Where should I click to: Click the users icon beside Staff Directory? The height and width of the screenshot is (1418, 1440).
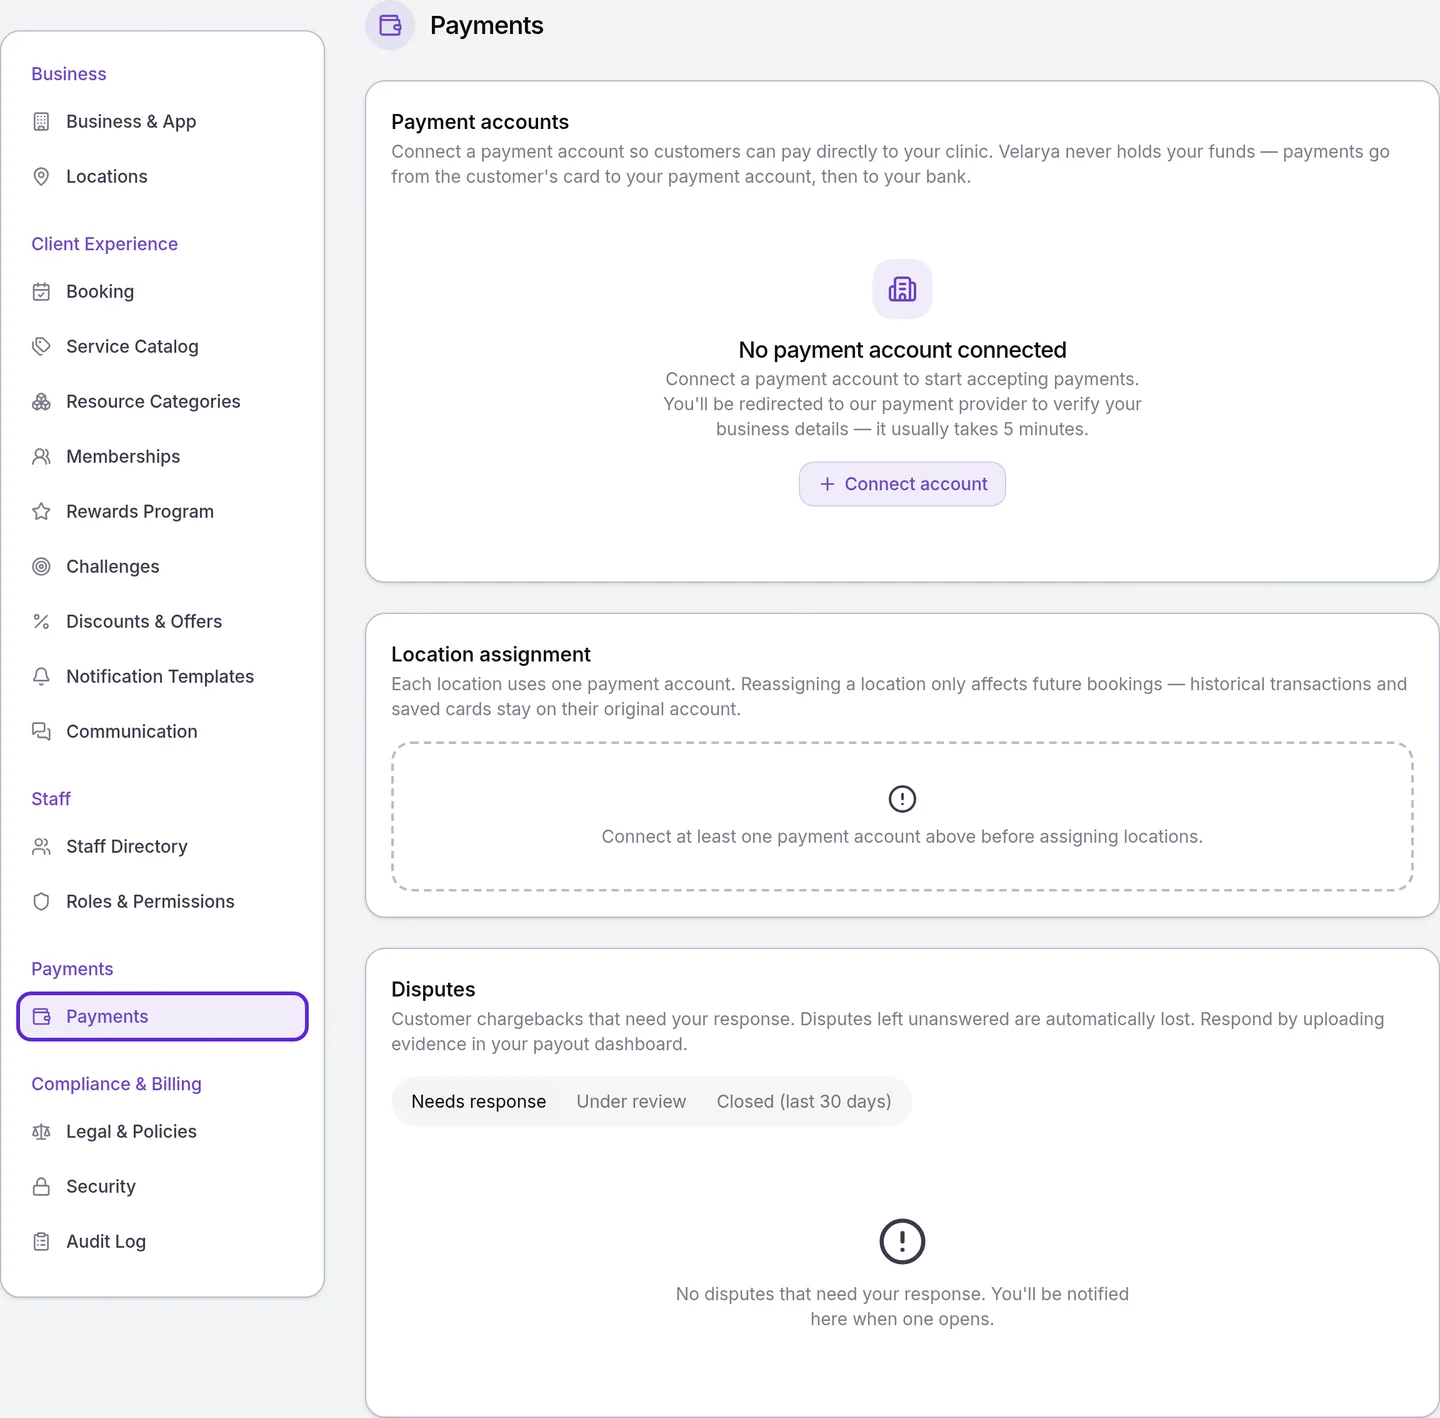pyautogui.click(x=41, y=847)
